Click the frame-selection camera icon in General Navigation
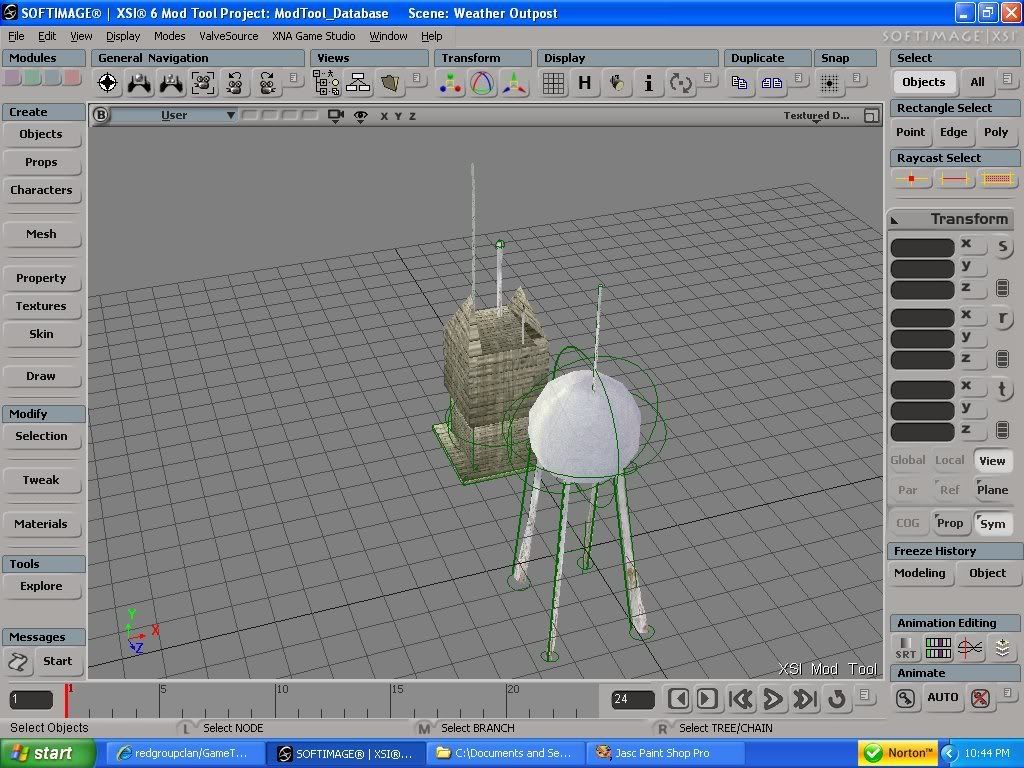The height and width of the screenshot is (768, 1024). 203,83
